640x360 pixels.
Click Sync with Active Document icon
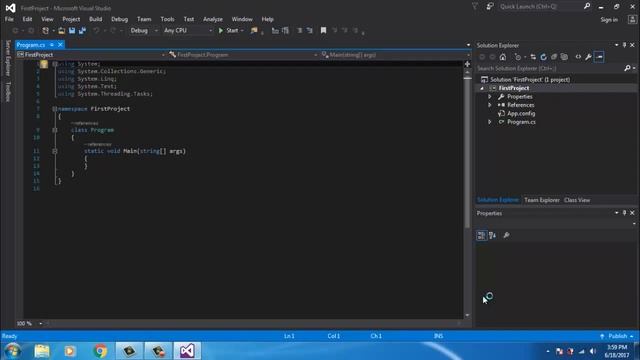[x=533, y=57]
